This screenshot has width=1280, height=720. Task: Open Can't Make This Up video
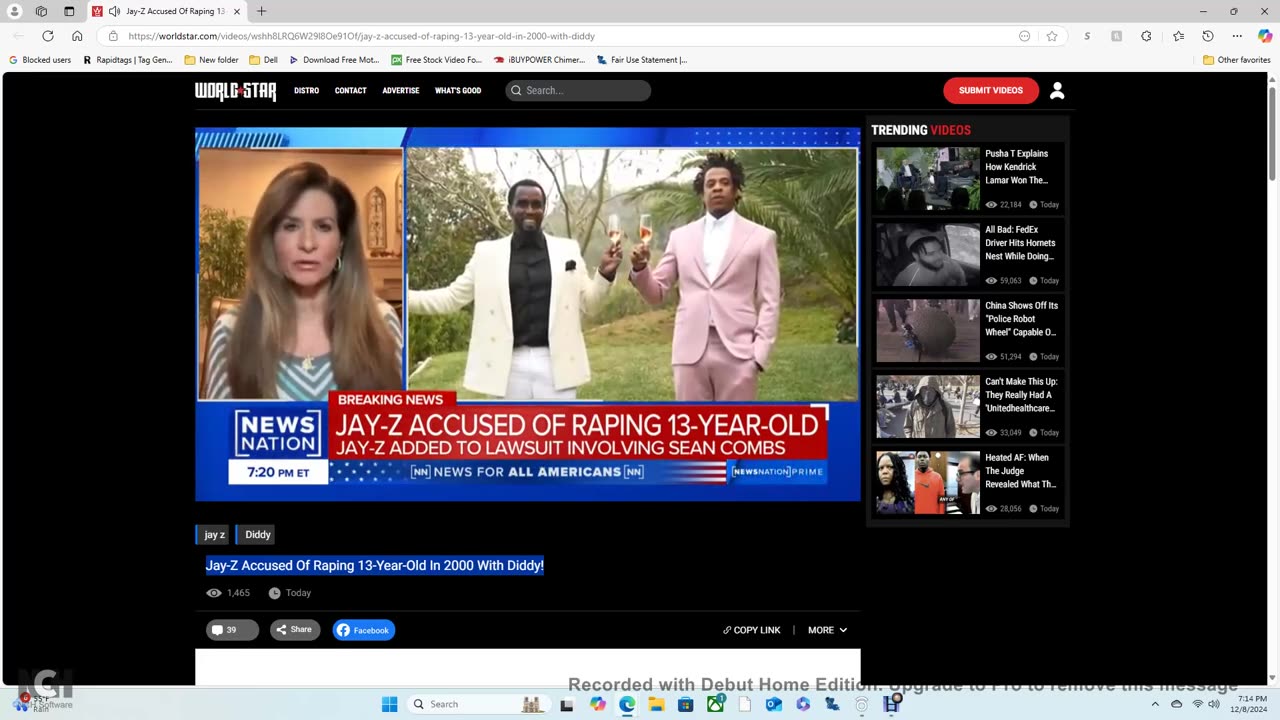coord(928,407)
